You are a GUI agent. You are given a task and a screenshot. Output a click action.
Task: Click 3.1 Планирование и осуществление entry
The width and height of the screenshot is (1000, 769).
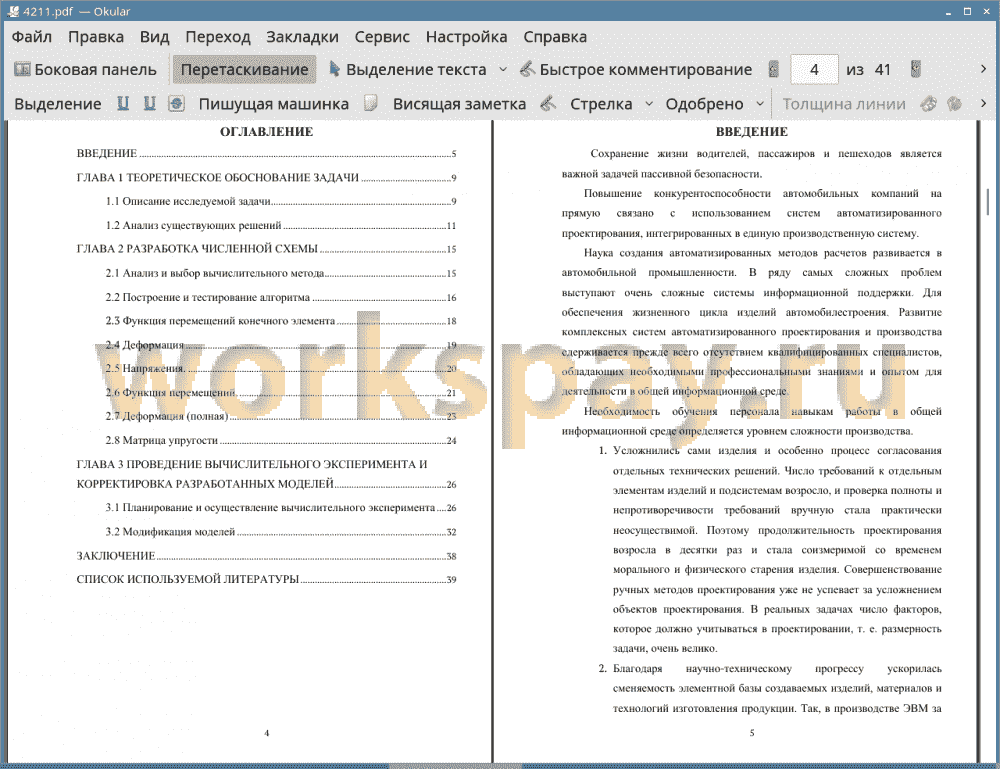coord(281,508)
